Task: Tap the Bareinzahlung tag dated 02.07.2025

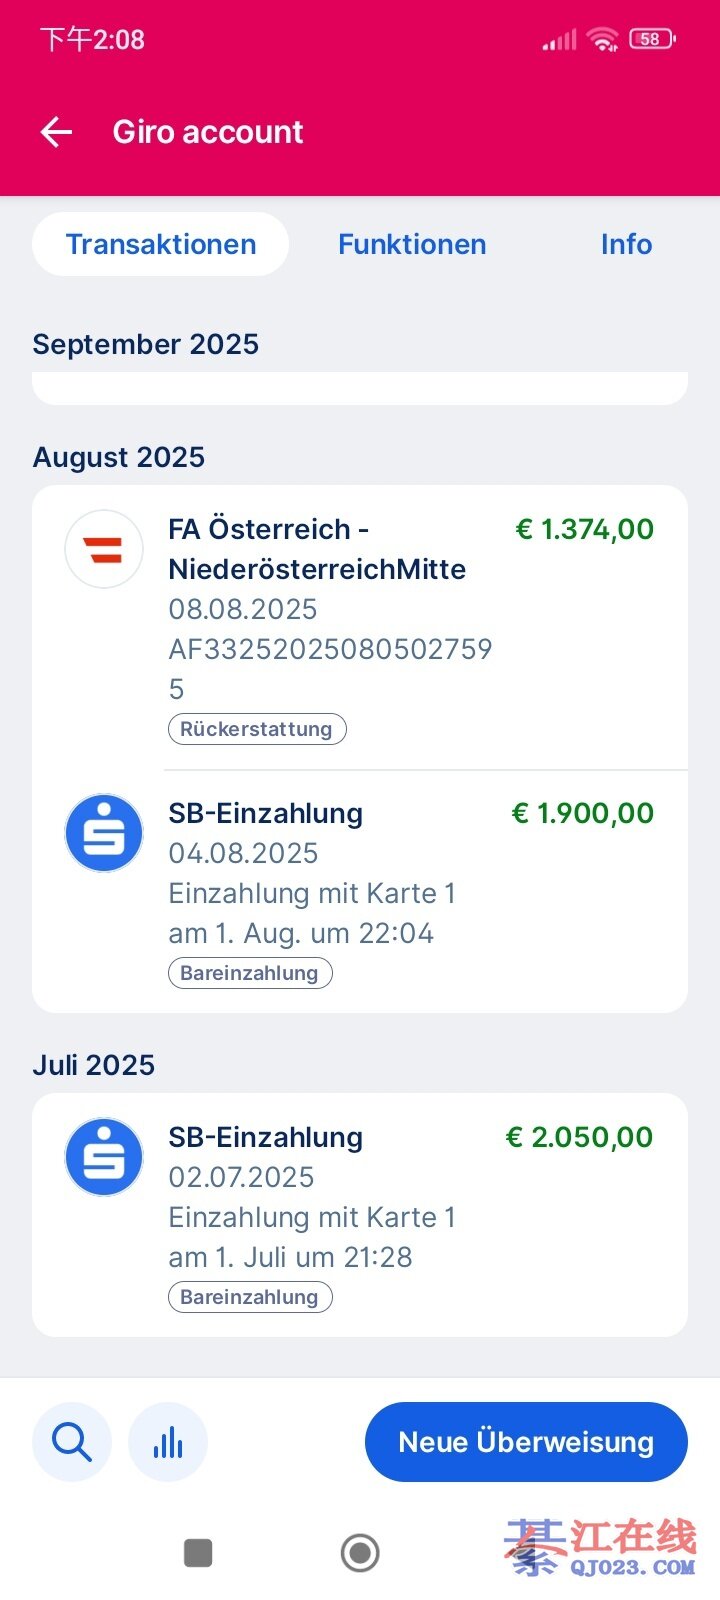Action: (x=250, y=1297)
